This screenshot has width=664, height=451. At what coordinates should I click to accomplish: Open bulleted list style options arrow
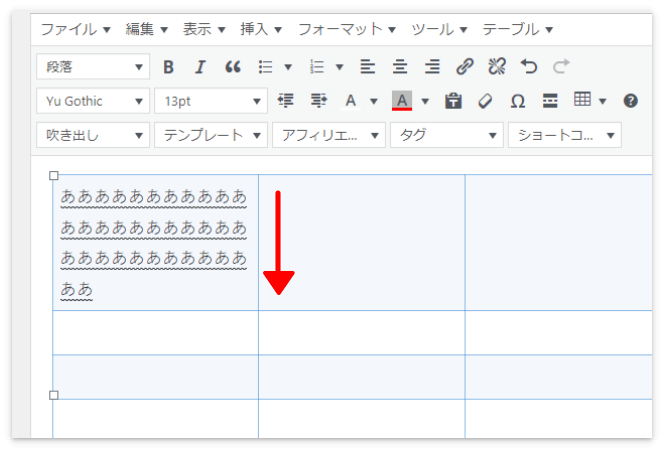pyautogui.click(x=288, y=67)
